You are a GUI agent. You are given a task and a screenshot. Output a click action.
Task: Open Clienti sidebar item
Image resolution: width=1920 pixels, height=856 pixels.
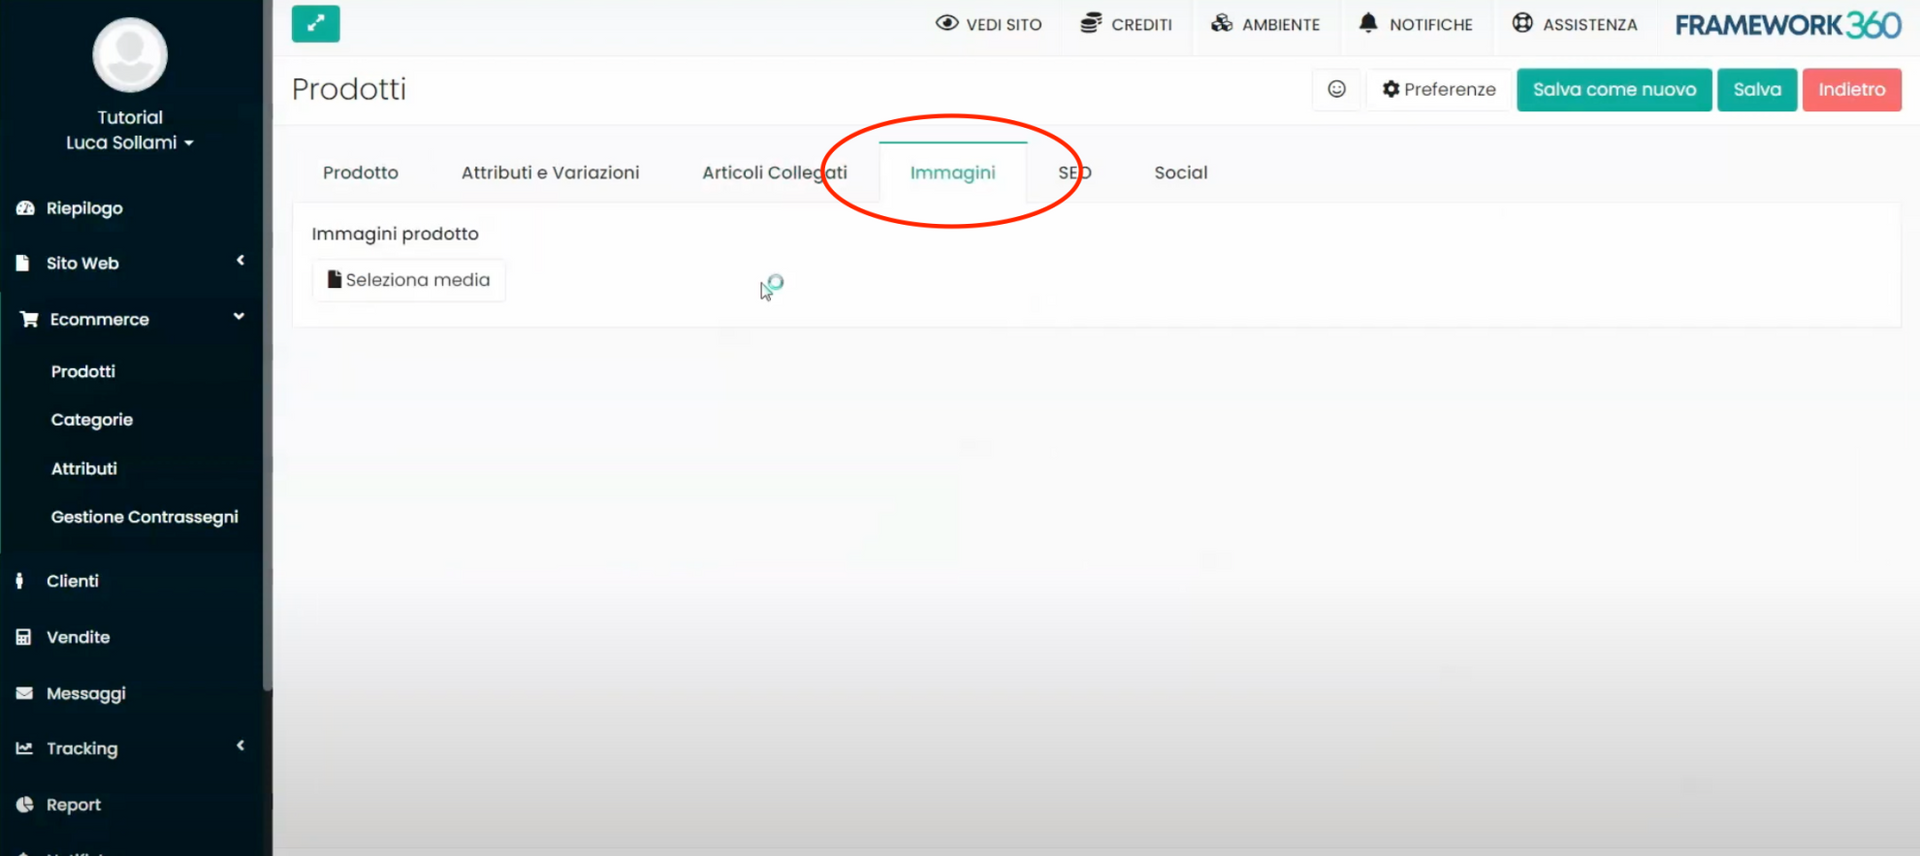pos(72,581)
